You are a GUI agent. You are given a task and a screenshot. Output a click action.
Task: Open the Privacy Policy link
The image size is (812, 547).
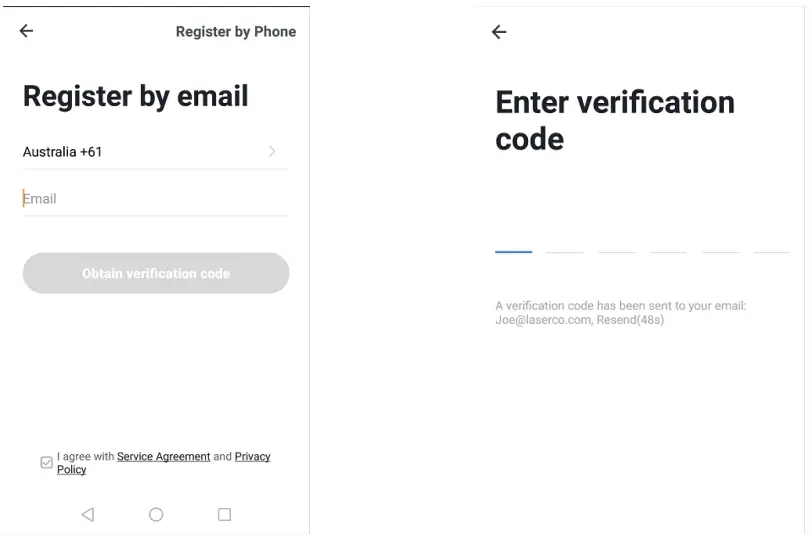pos(252,457)
